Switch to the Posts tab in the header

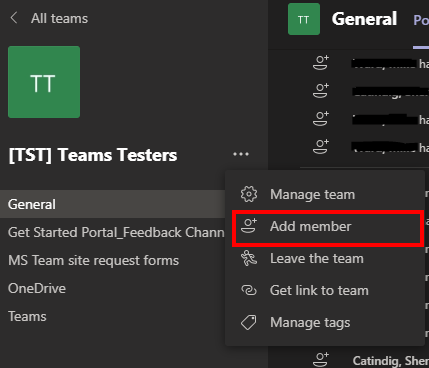(421, 20)
